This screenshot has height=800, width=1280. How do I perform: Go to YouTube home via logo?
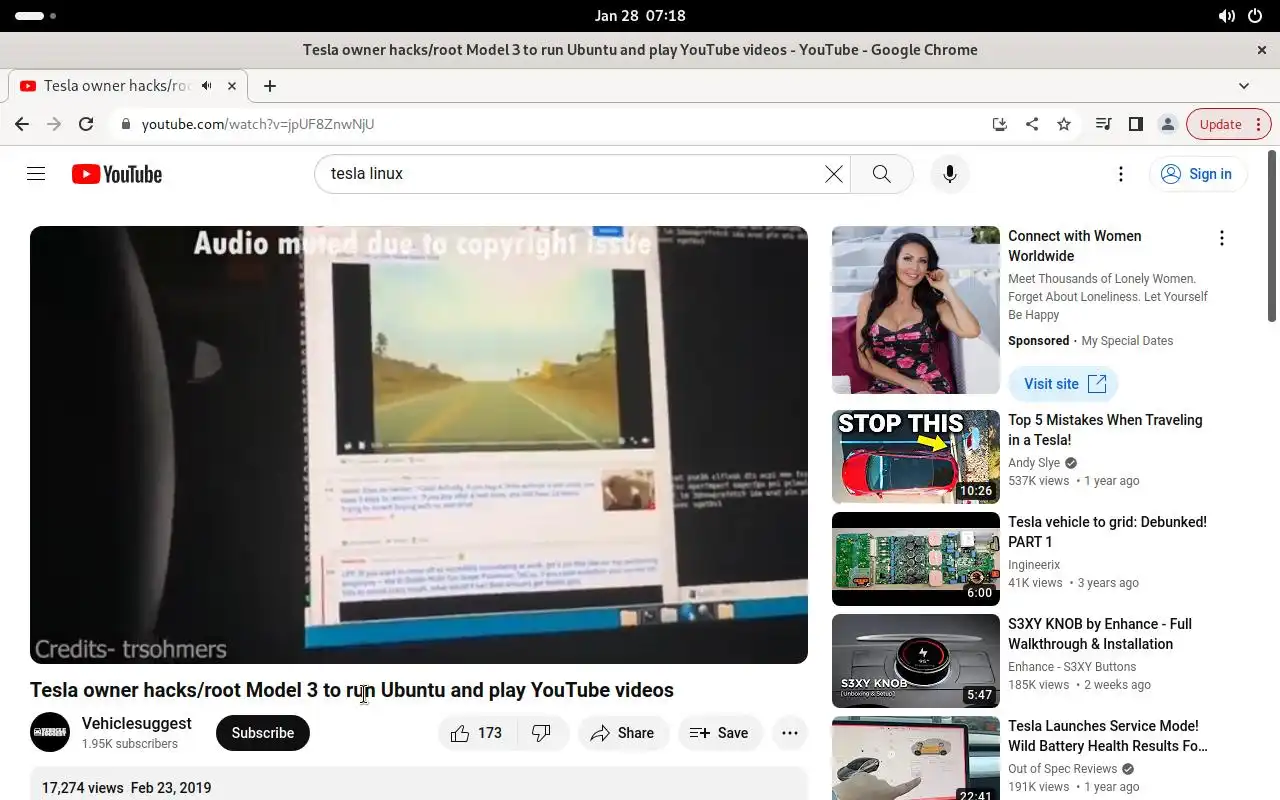tap(117, 174)
